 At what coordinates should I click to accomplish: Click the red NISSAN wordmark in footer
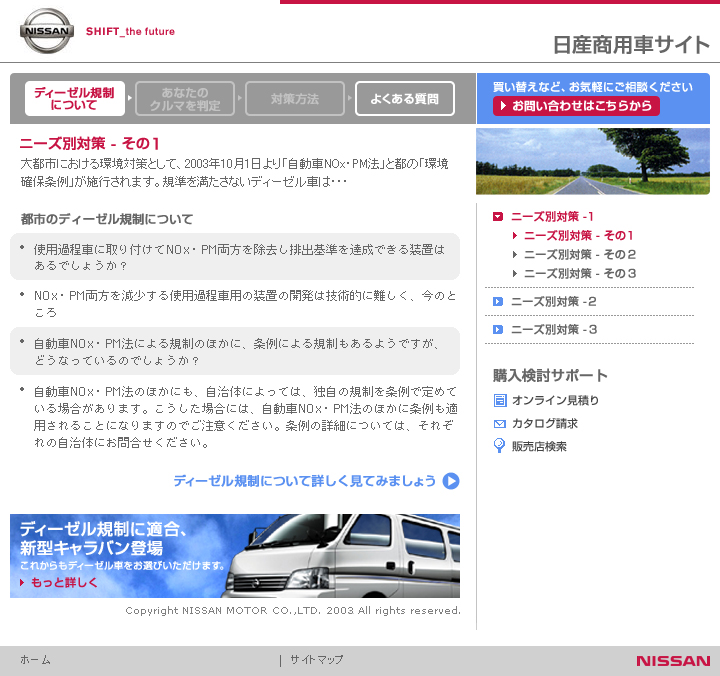673,661
